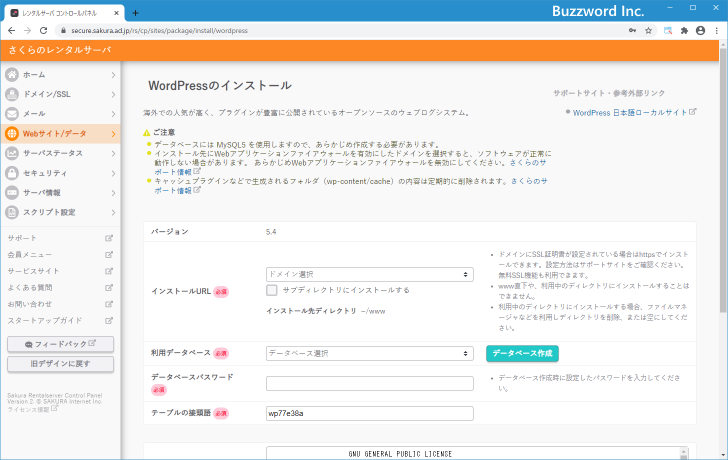Click the external link icon next to 会員メニュー

[x=109, y=255]
